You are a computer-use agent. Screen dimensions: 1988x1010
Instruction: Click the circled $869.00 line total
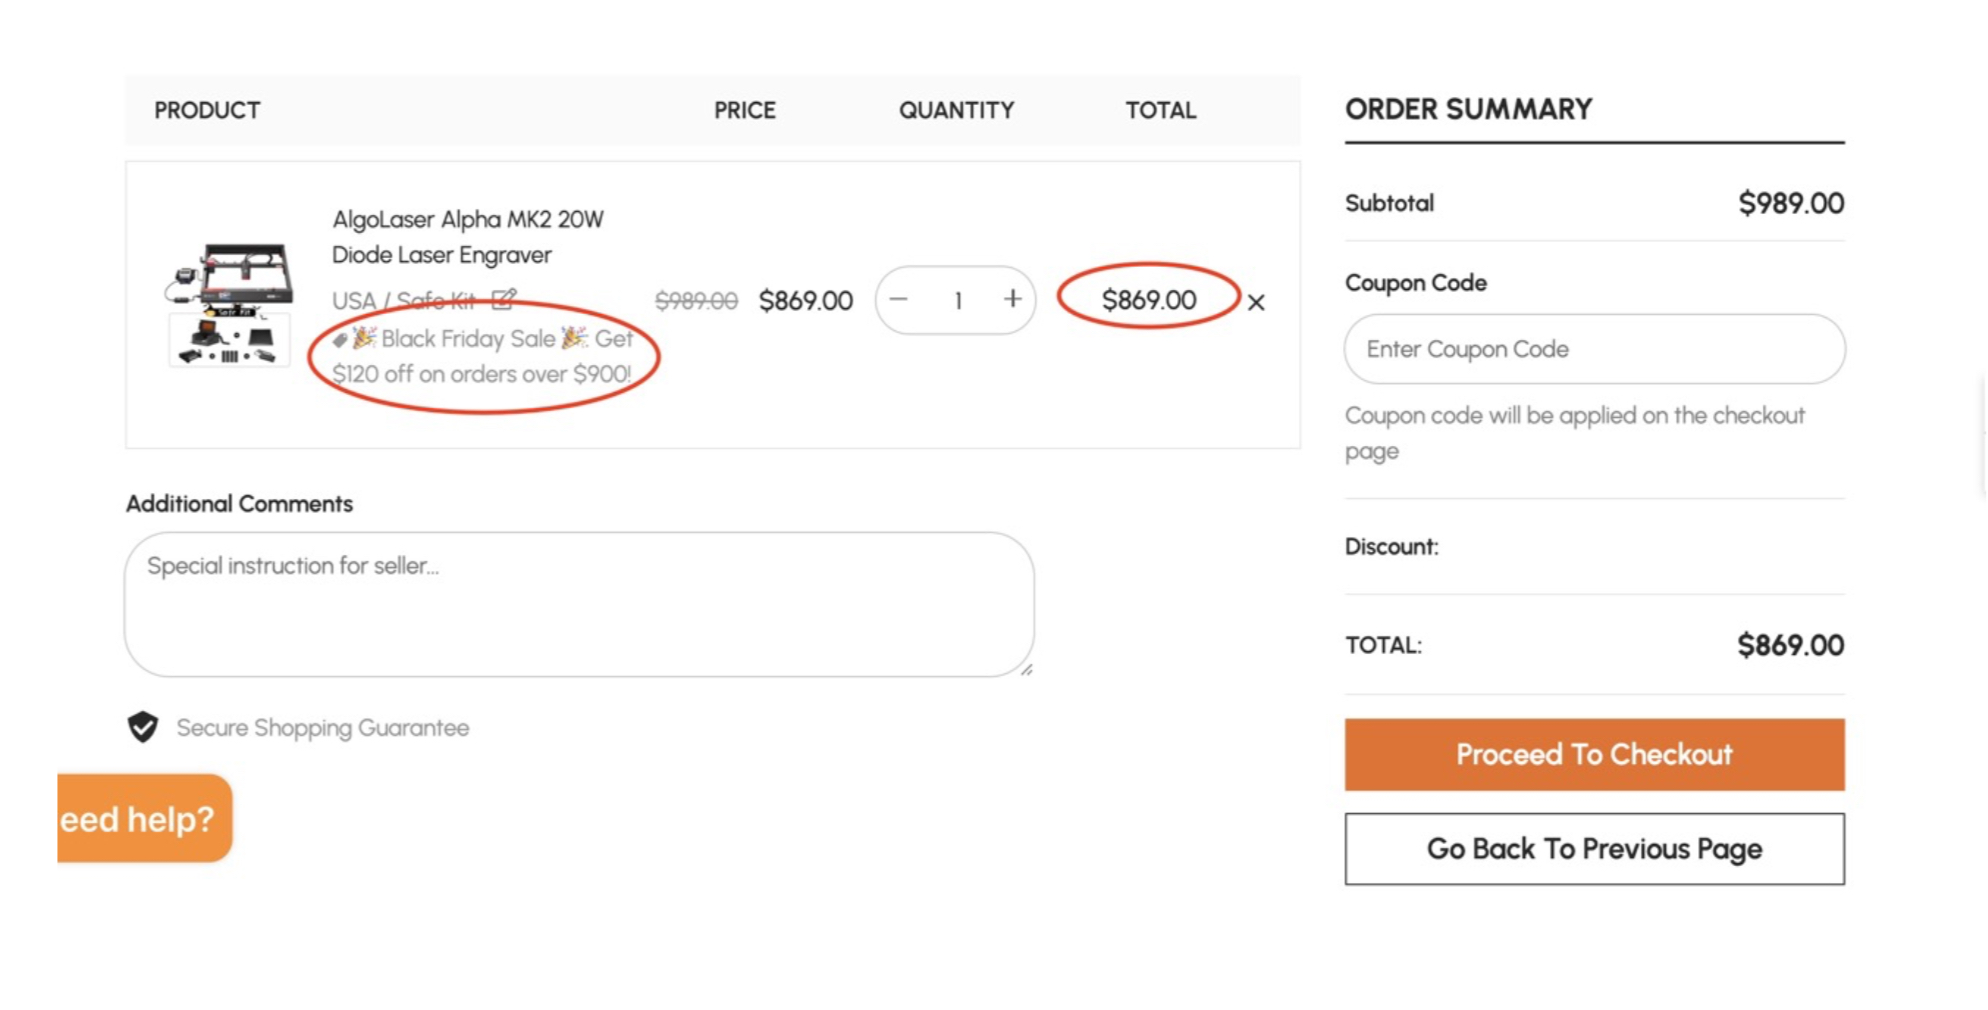(1148, 300)
